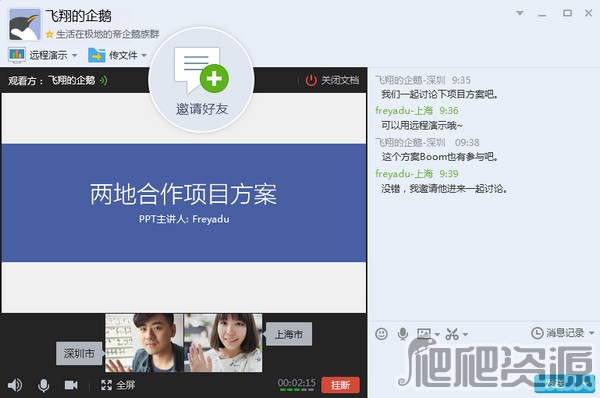Open the emoji picker in chat
Image resolution: width=600 pixels, height=398 pixels.
click(381, 334)
